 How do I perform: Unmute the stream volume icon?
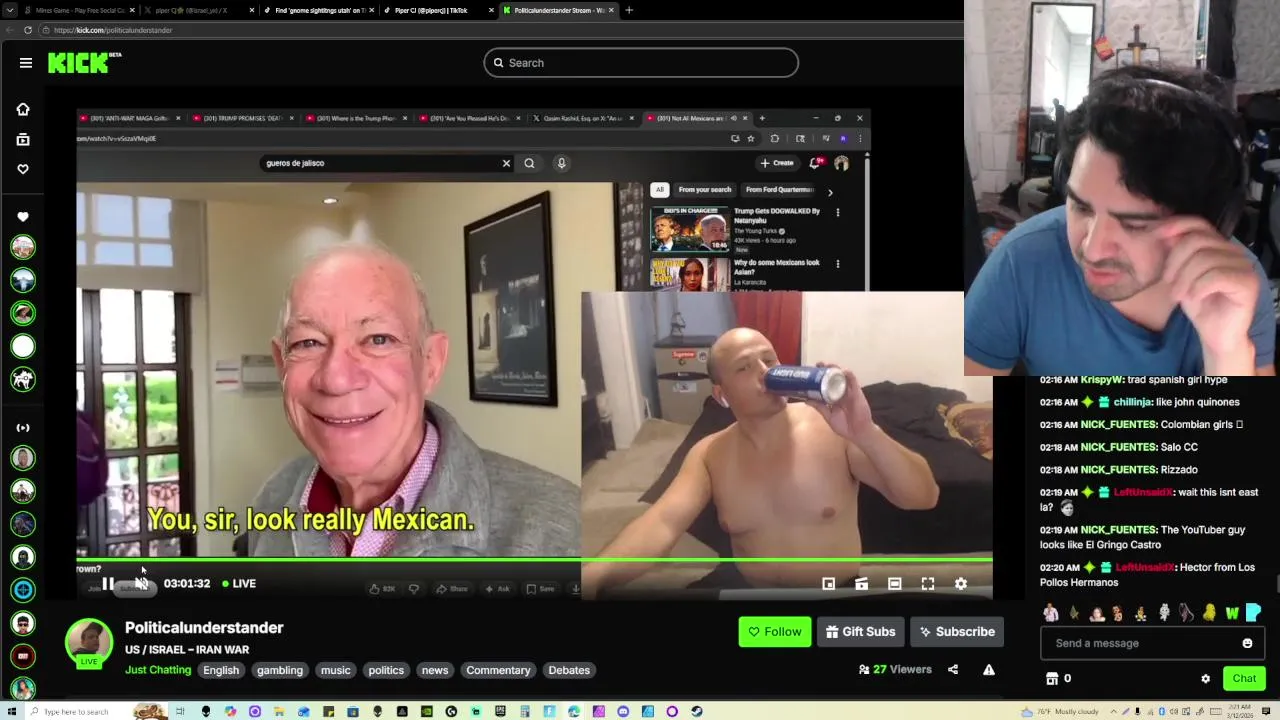click(141, 584)
